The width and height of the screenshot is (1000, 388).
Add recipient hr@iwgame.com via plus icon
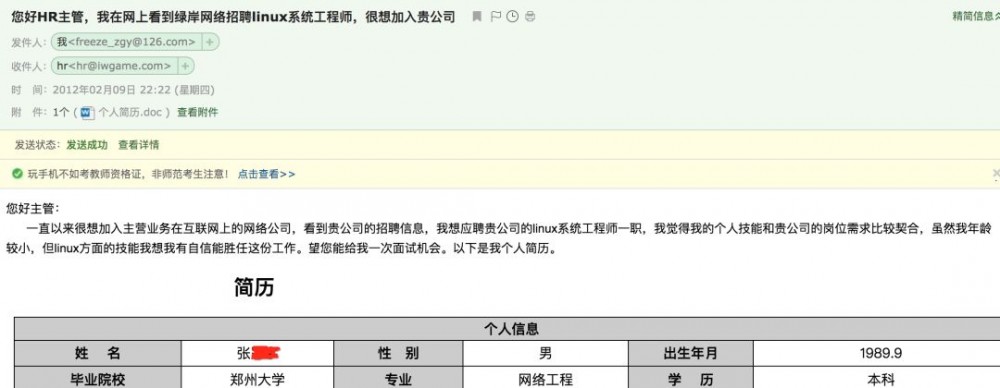tap(185, 66)
